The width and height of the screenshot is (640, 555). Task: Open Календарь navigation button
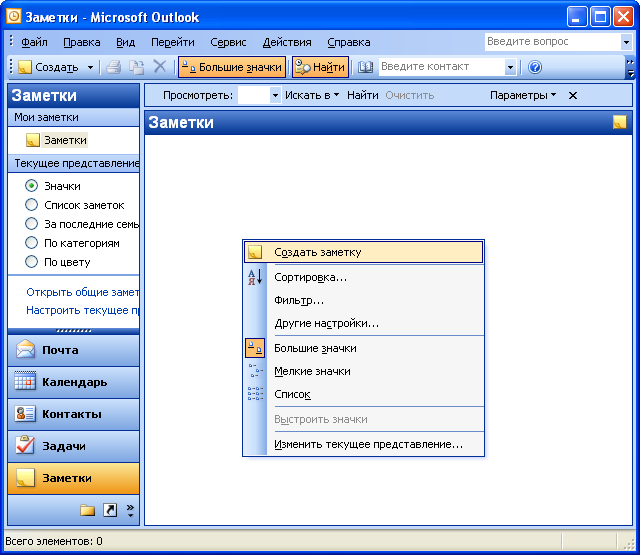(73, 382)
